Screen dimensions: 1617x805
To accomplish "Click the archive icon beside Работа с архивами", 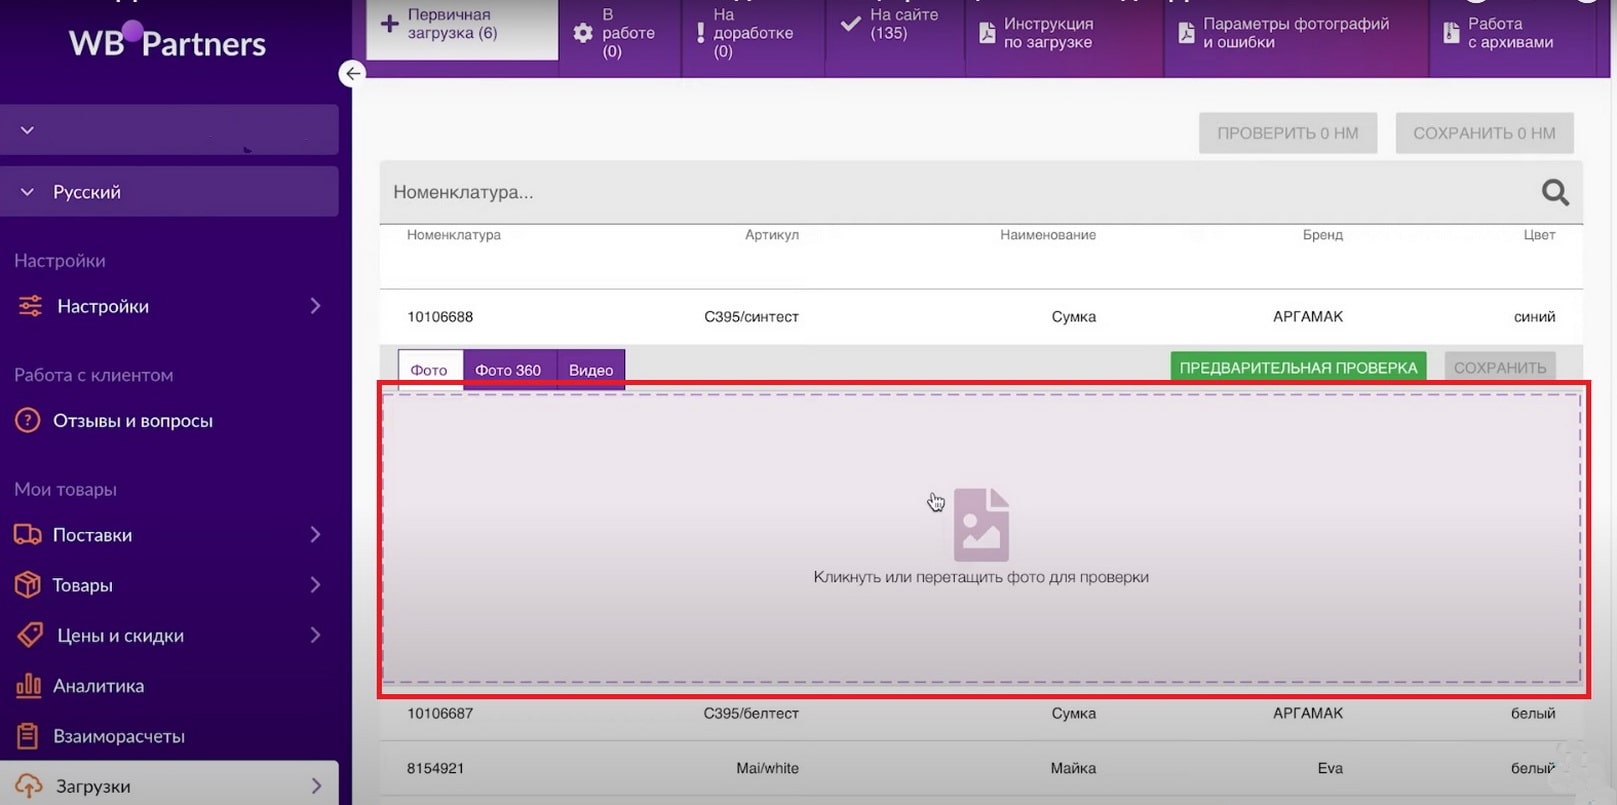I will [x=1451, y=33].
